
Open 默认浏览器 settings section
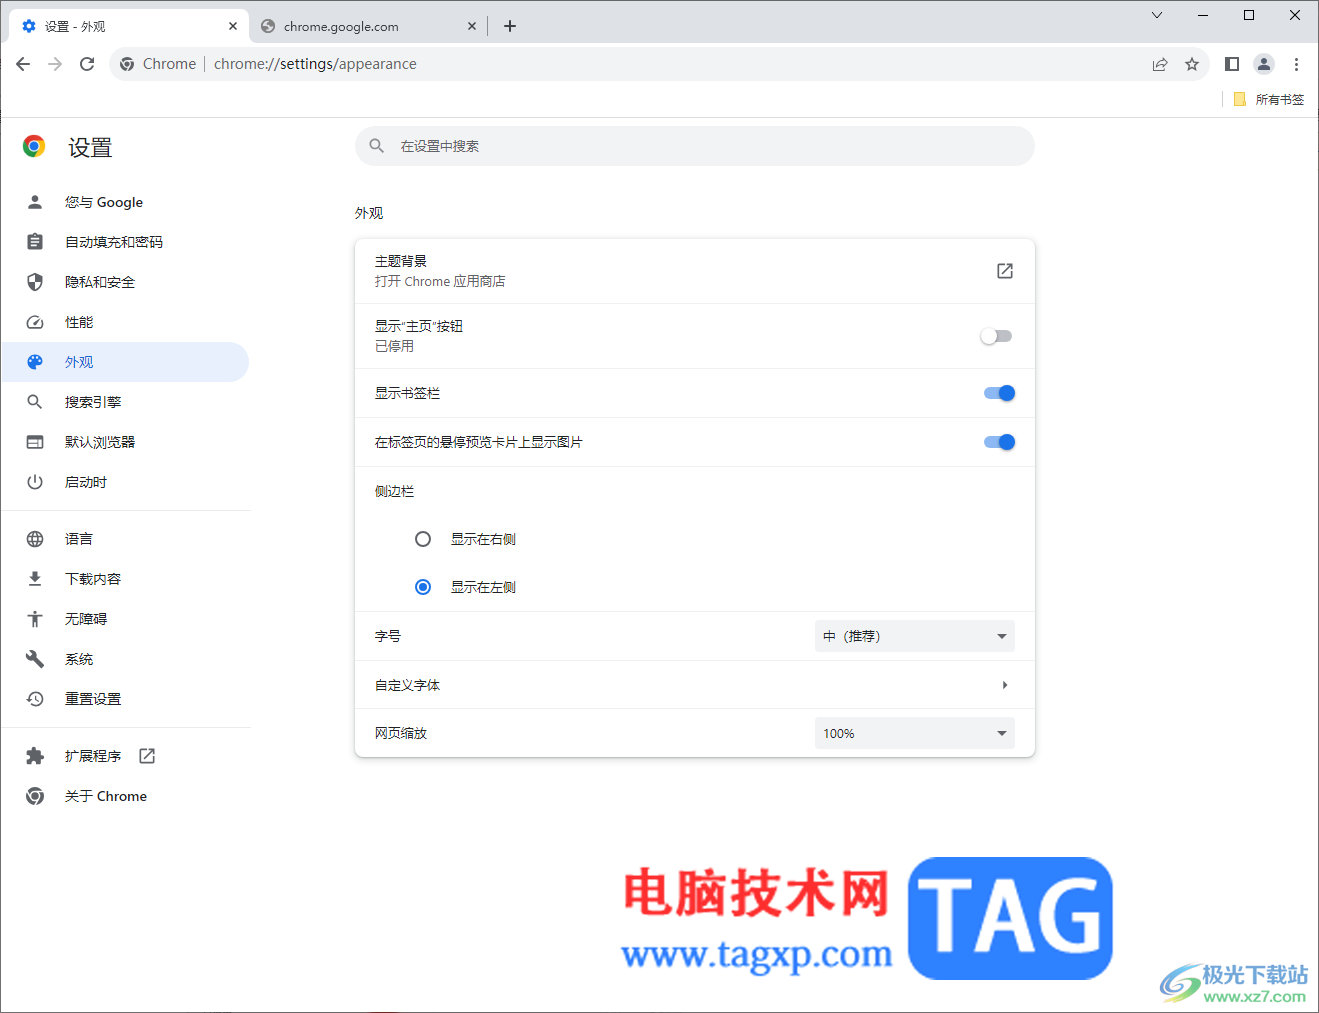(125, 442)
